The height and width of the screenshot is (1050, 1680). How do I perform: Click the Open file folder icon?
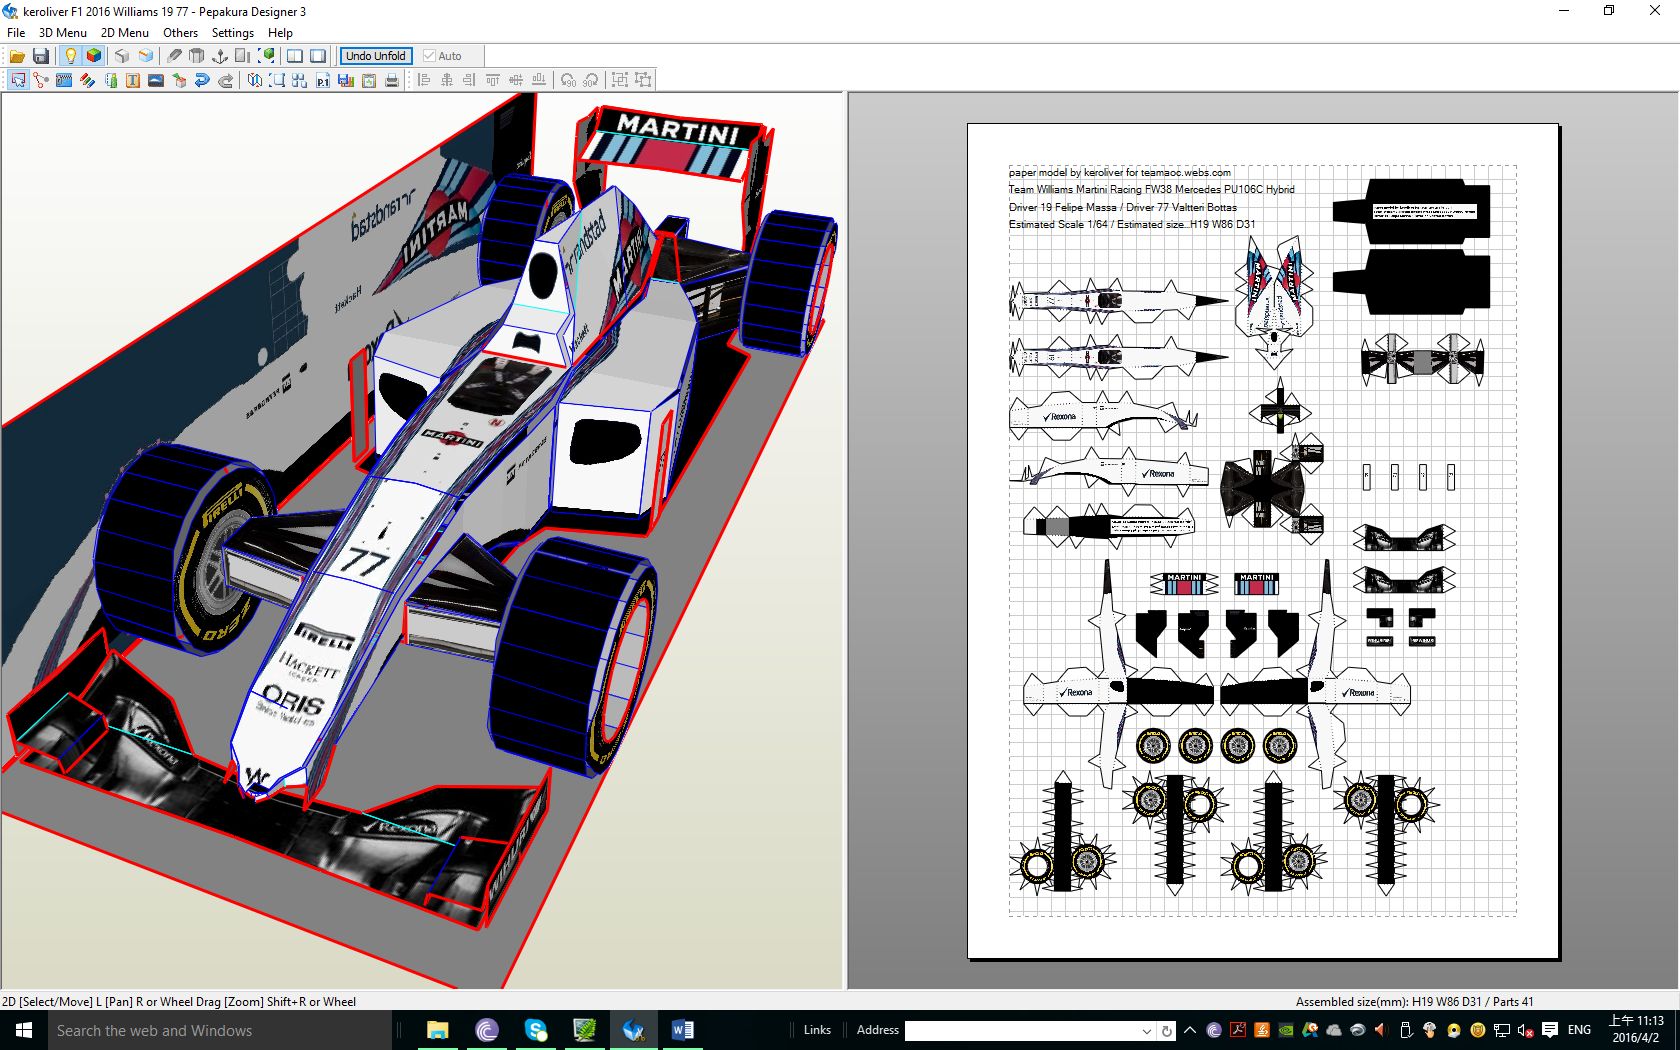coord(17,56)
